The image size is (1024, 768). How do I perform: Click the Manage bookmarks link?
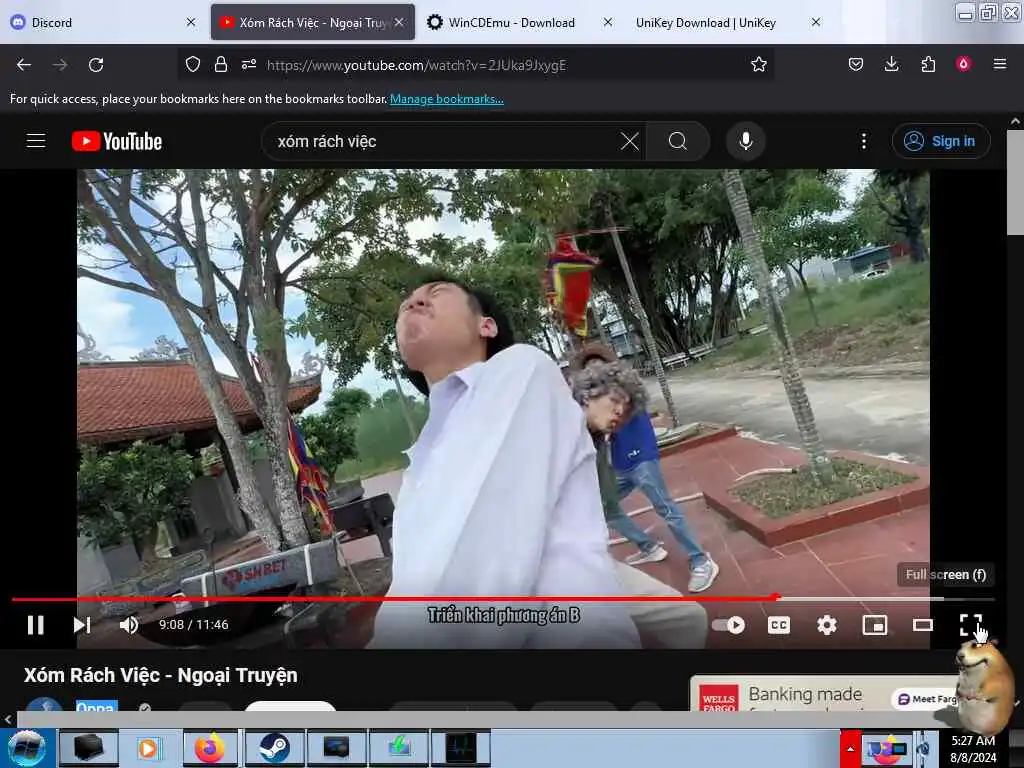(x=447, y=99)
